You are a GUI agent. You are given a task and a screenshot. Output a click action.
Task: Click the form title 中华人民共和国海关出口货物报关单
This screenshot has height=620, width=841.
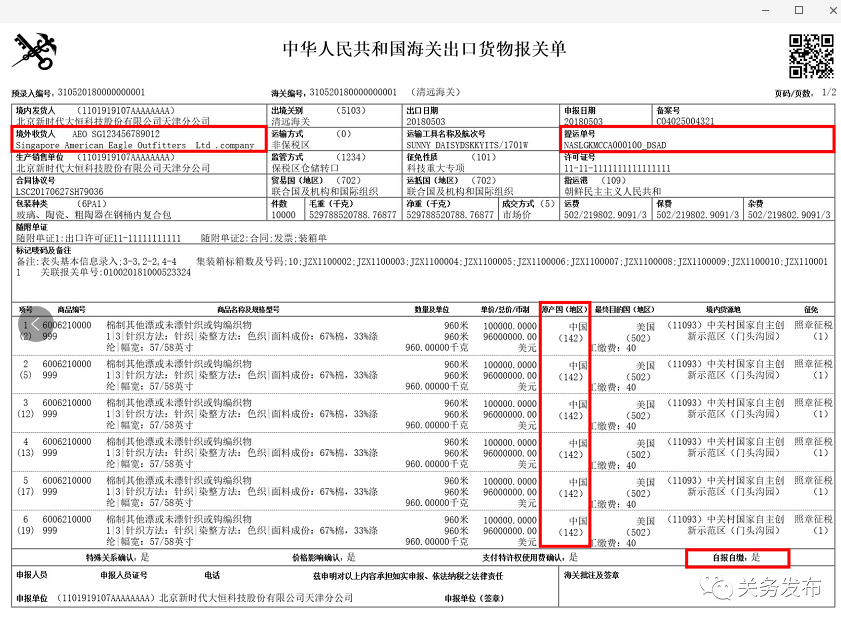point(425,49)
